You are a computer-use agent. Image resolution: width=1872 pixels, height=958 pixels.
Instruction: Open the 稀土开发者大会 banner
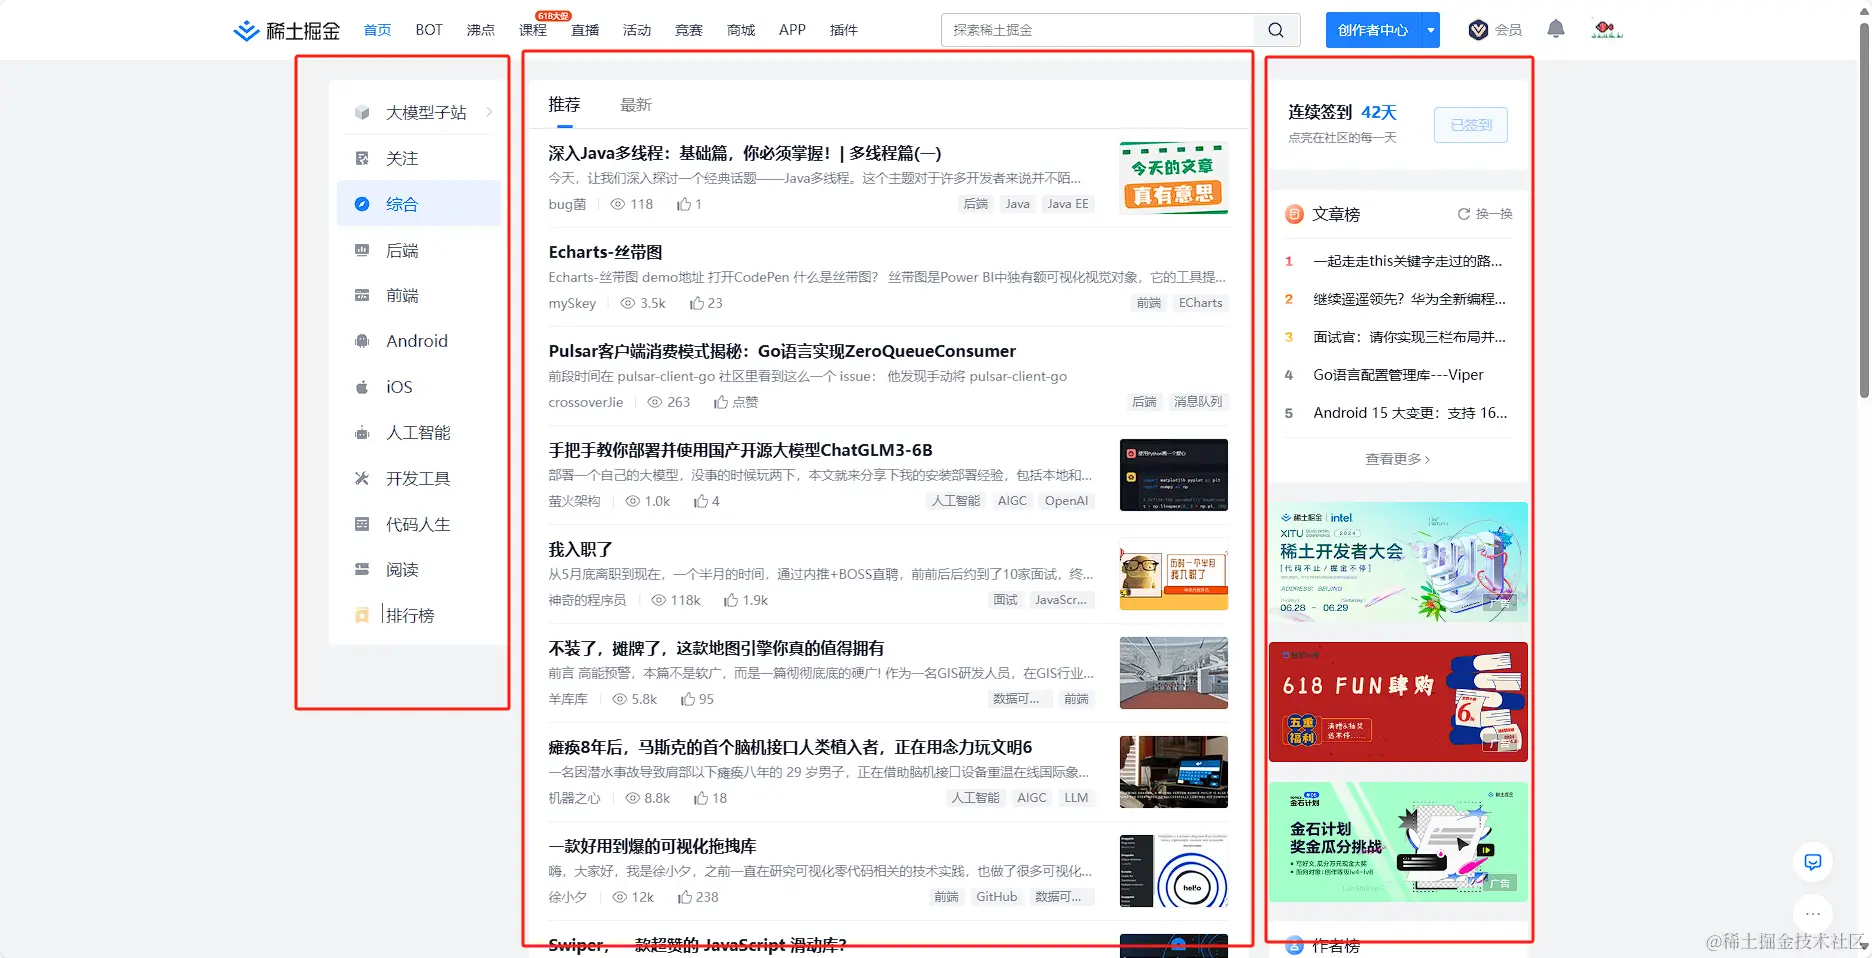pyautogui.click(x=1398, y=562)
